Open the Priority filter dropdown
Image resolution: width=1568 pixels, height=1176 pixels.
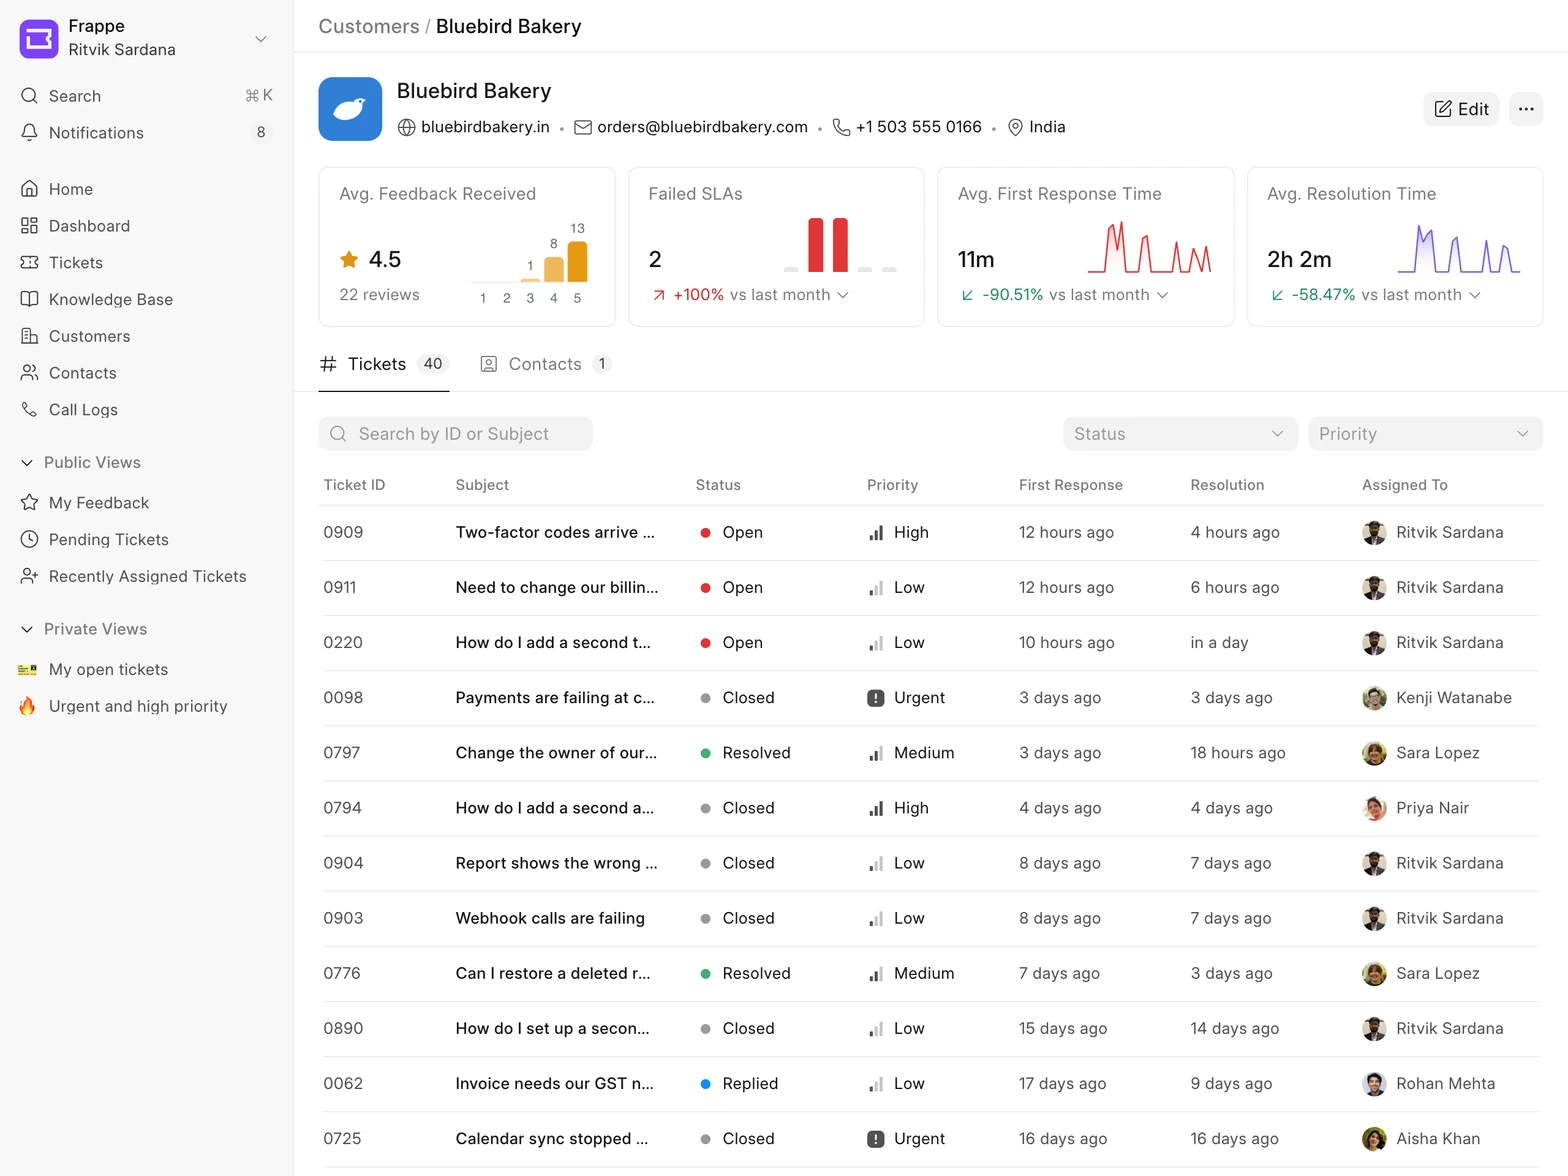[1425, 434]
